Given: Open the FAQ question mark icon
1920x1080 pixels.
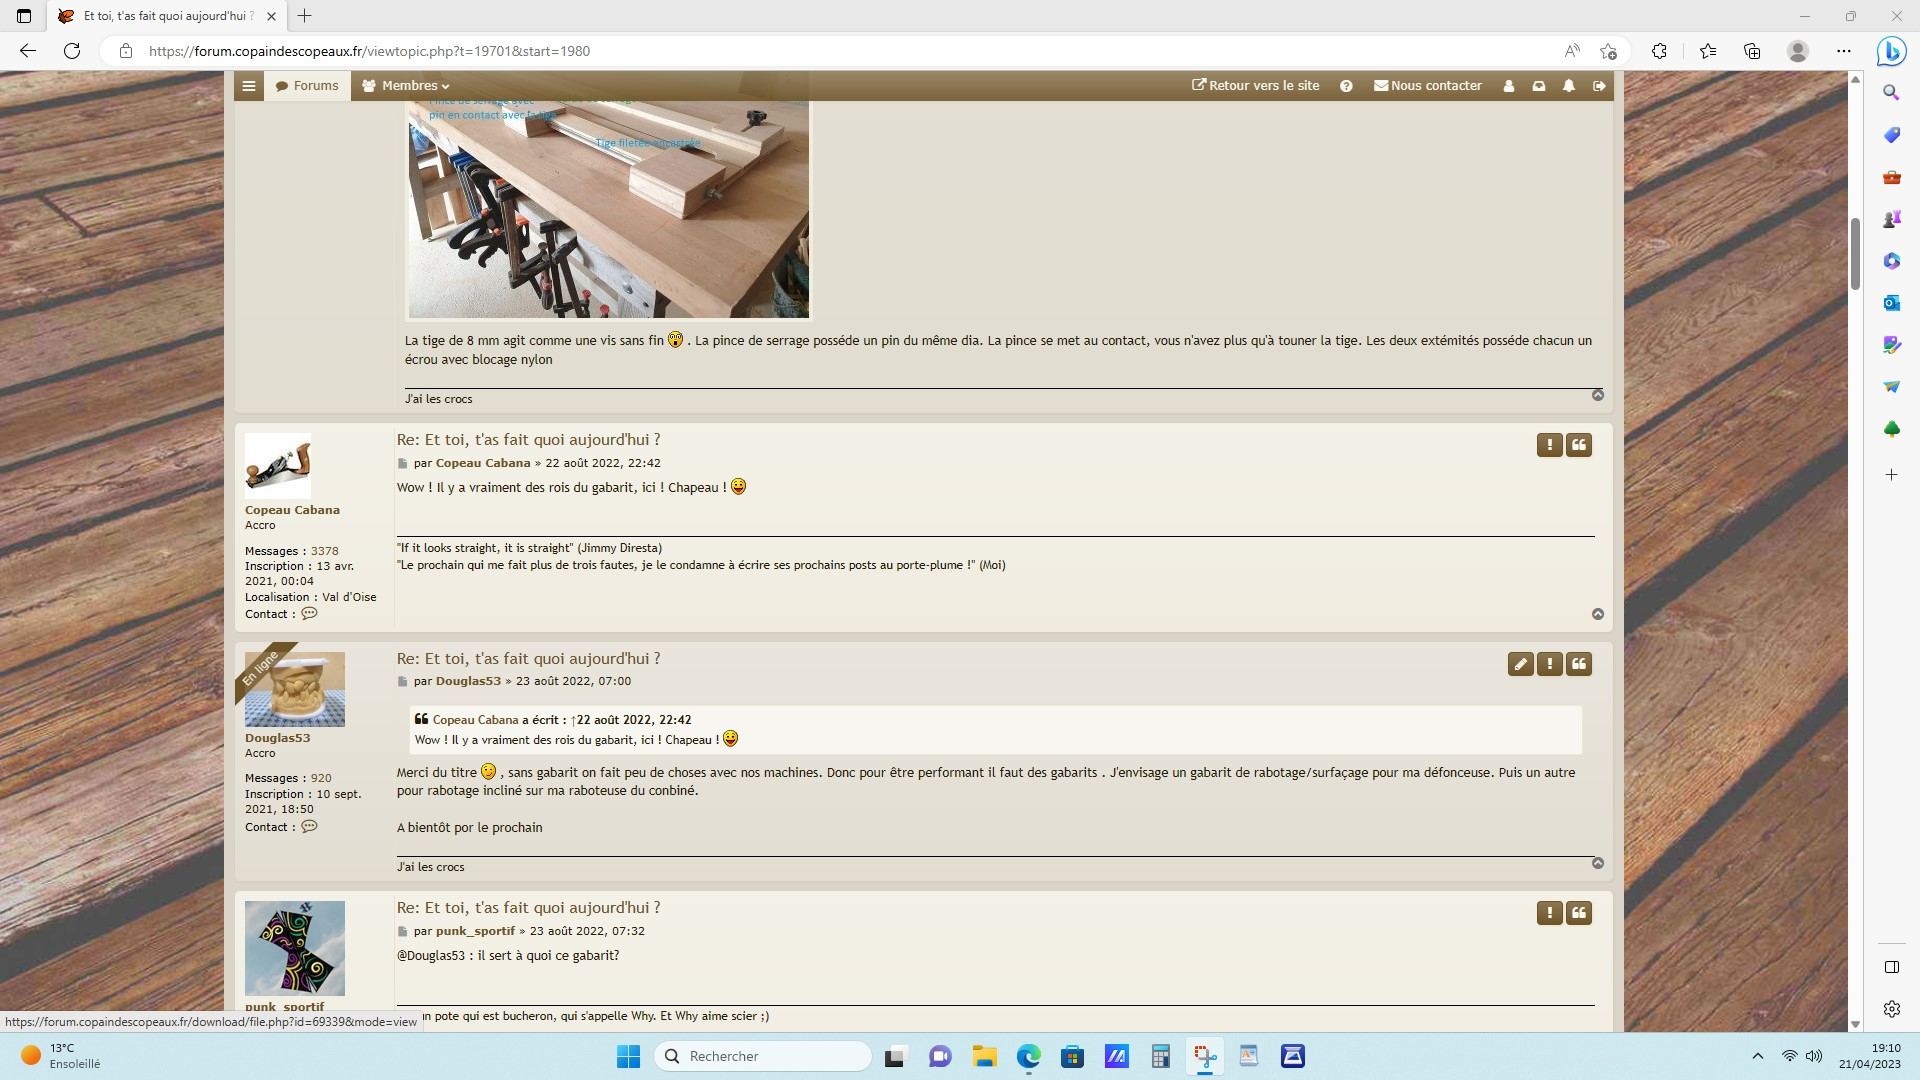Looking at the screenshot, I should click(1346, 86).
